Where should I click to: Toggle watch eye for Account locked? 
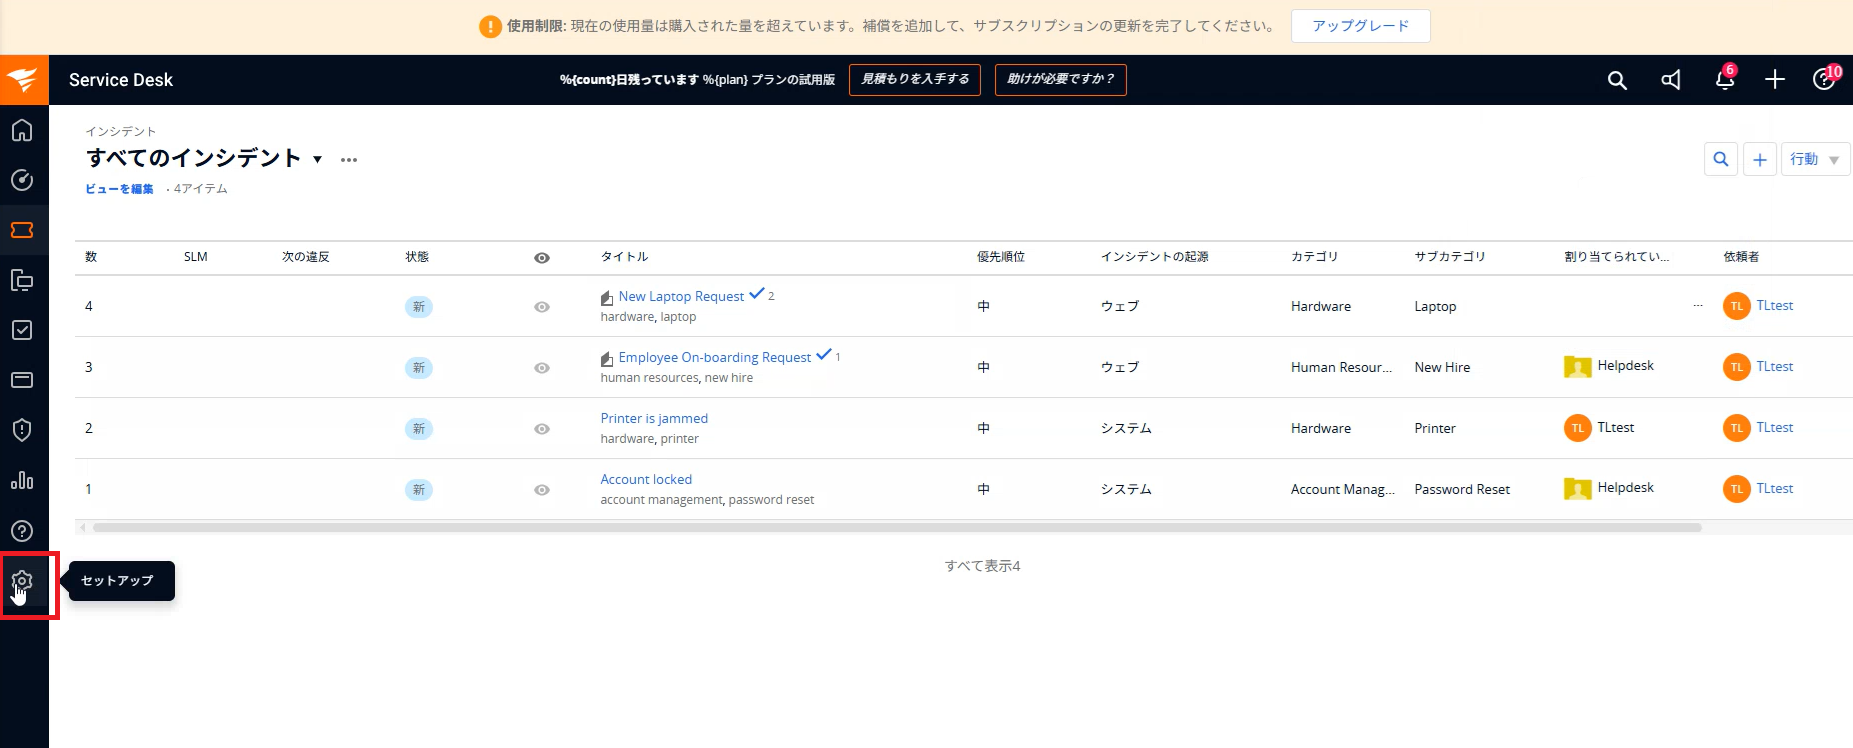(x=542, y=490)
